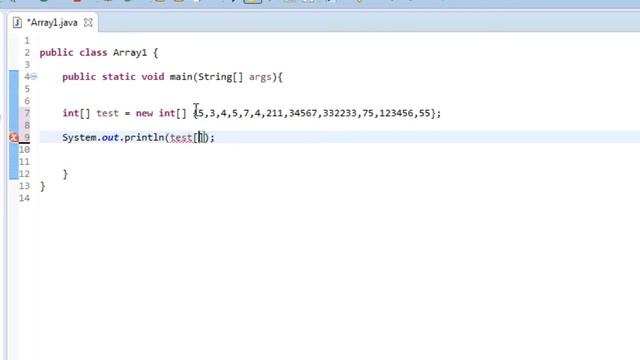This screenshot has width=640, height=360.
Task: Collapse the main method fold toggle at line 4
Action: pos(34,76)
